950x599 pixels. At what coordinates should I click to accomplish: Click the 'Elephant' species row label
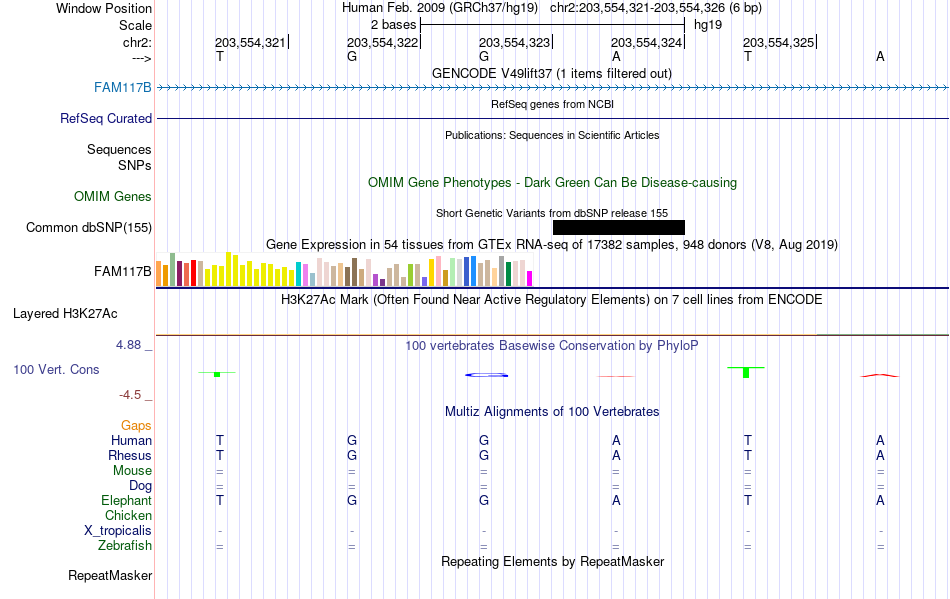point(126,500)
